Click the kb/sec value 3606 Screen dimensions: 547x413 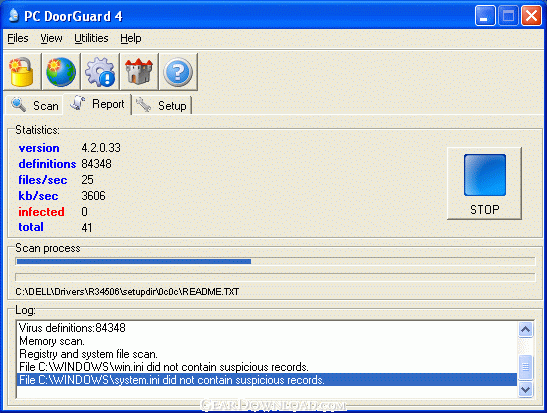(93, 196)
